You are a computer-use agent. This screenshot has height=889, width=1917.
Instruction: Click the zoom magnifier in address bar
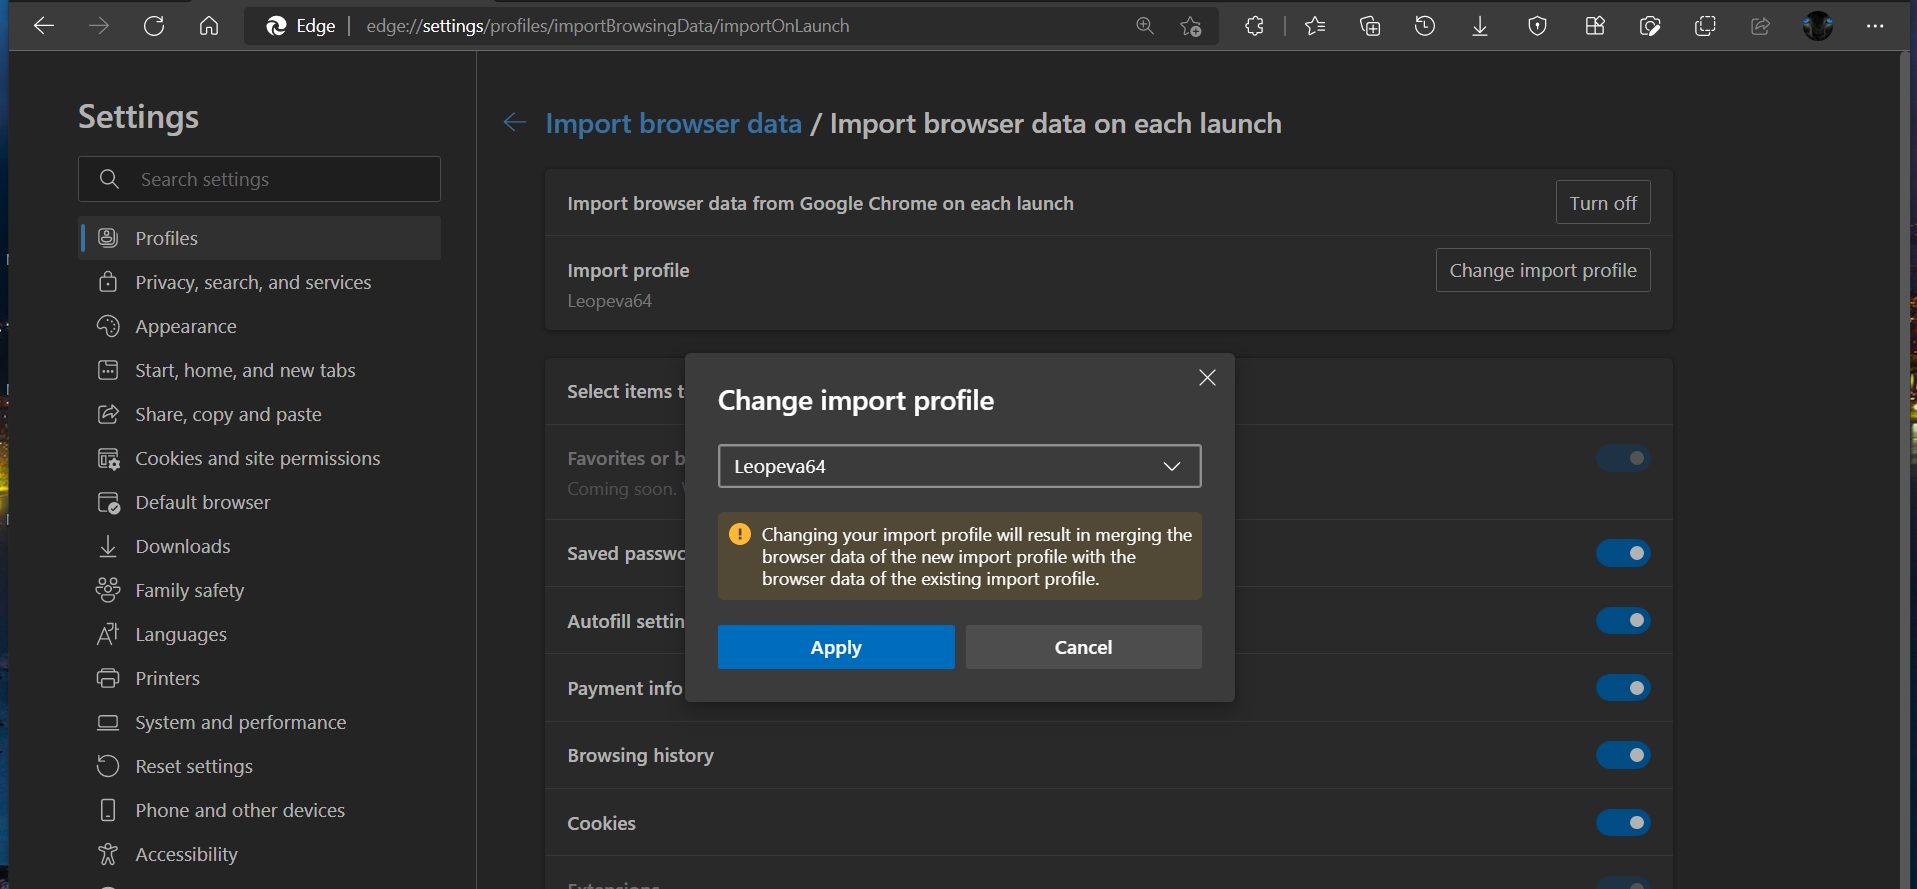(1145, 26)
